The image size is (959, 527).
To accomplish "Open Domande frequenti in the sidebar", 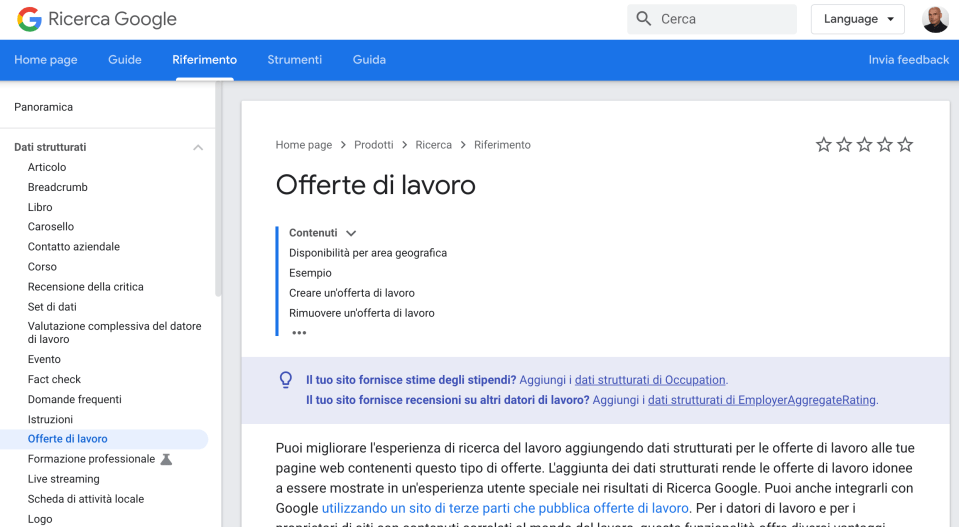I will click(x=75, y=400).
